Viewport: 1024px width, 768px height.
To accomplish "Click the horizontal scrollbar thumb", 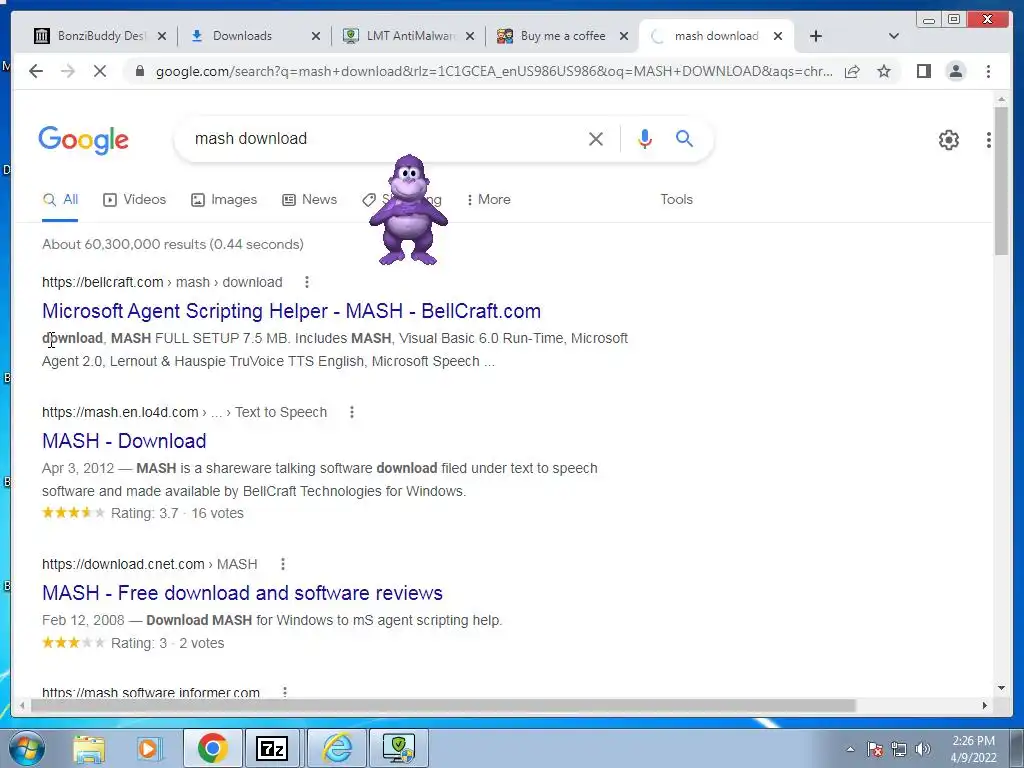I will tap(443, 705).
